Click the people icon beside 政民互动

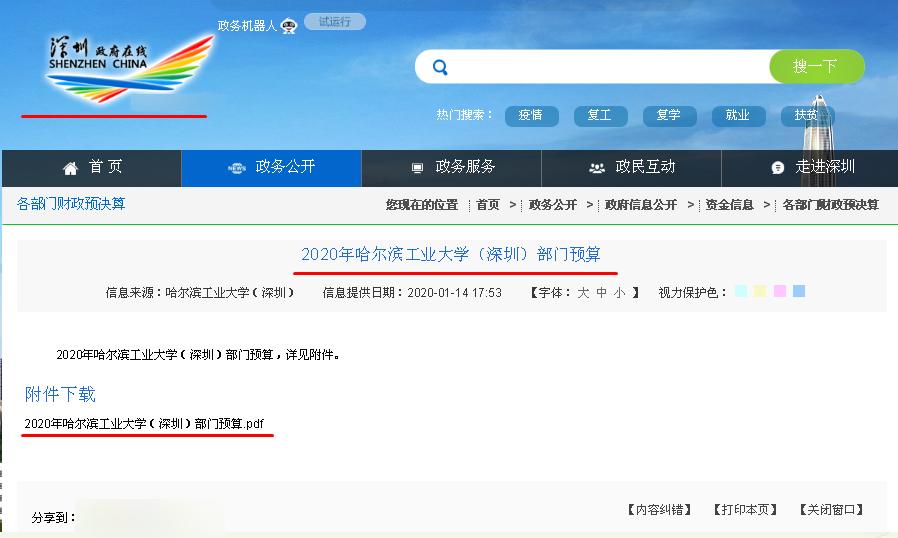(597, 168)
